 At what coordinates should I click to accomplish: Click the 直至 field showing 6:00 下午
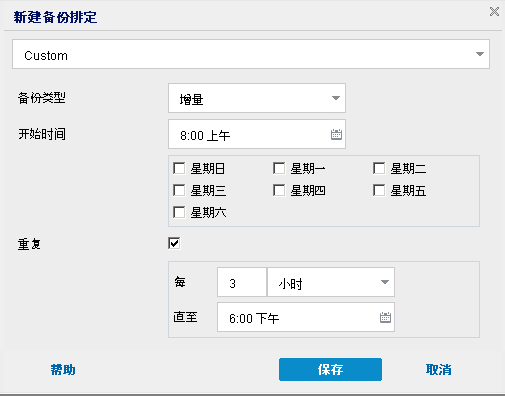pos(306,317)
